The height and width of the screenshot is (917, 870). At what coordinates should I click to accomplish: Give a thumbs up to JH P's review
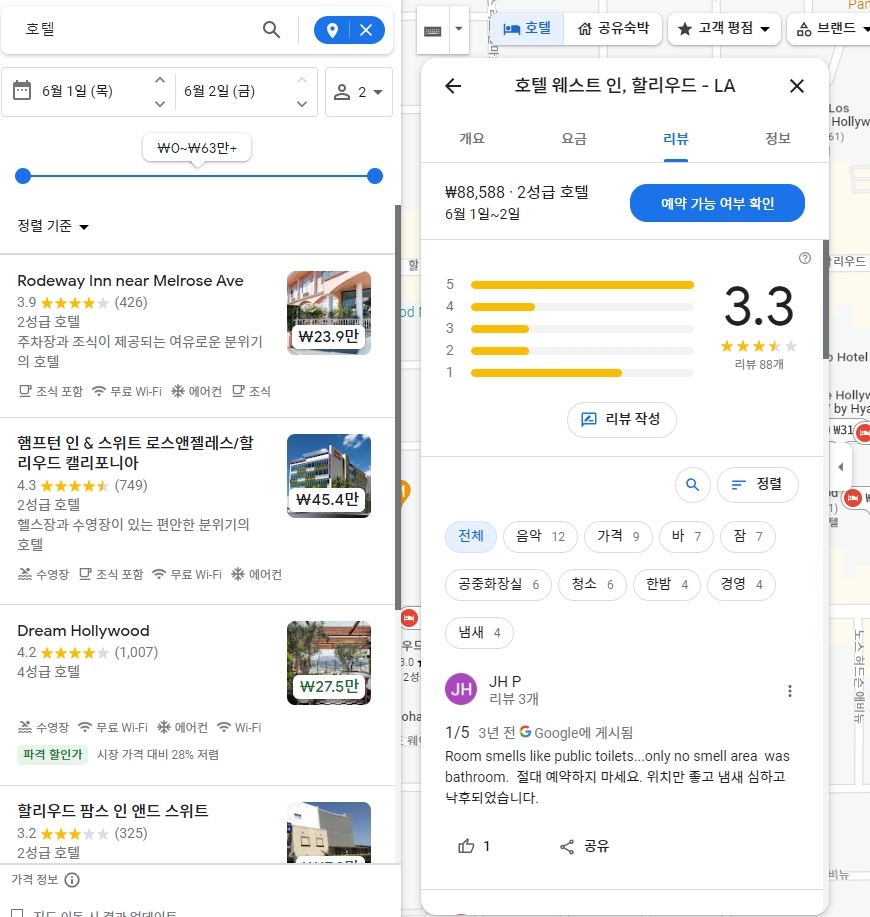[468, 845]
